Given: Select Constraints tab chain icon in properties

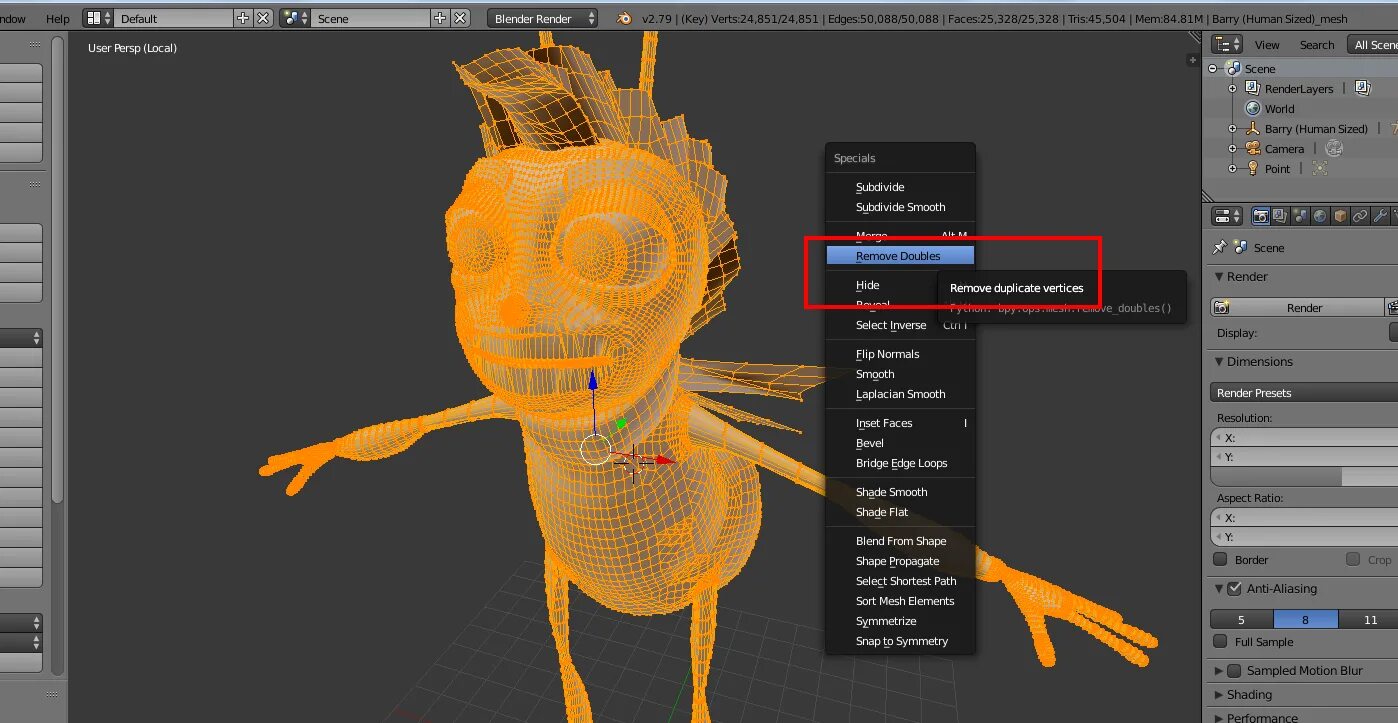Looking at the screenshot, I should tap(1360, 216).
